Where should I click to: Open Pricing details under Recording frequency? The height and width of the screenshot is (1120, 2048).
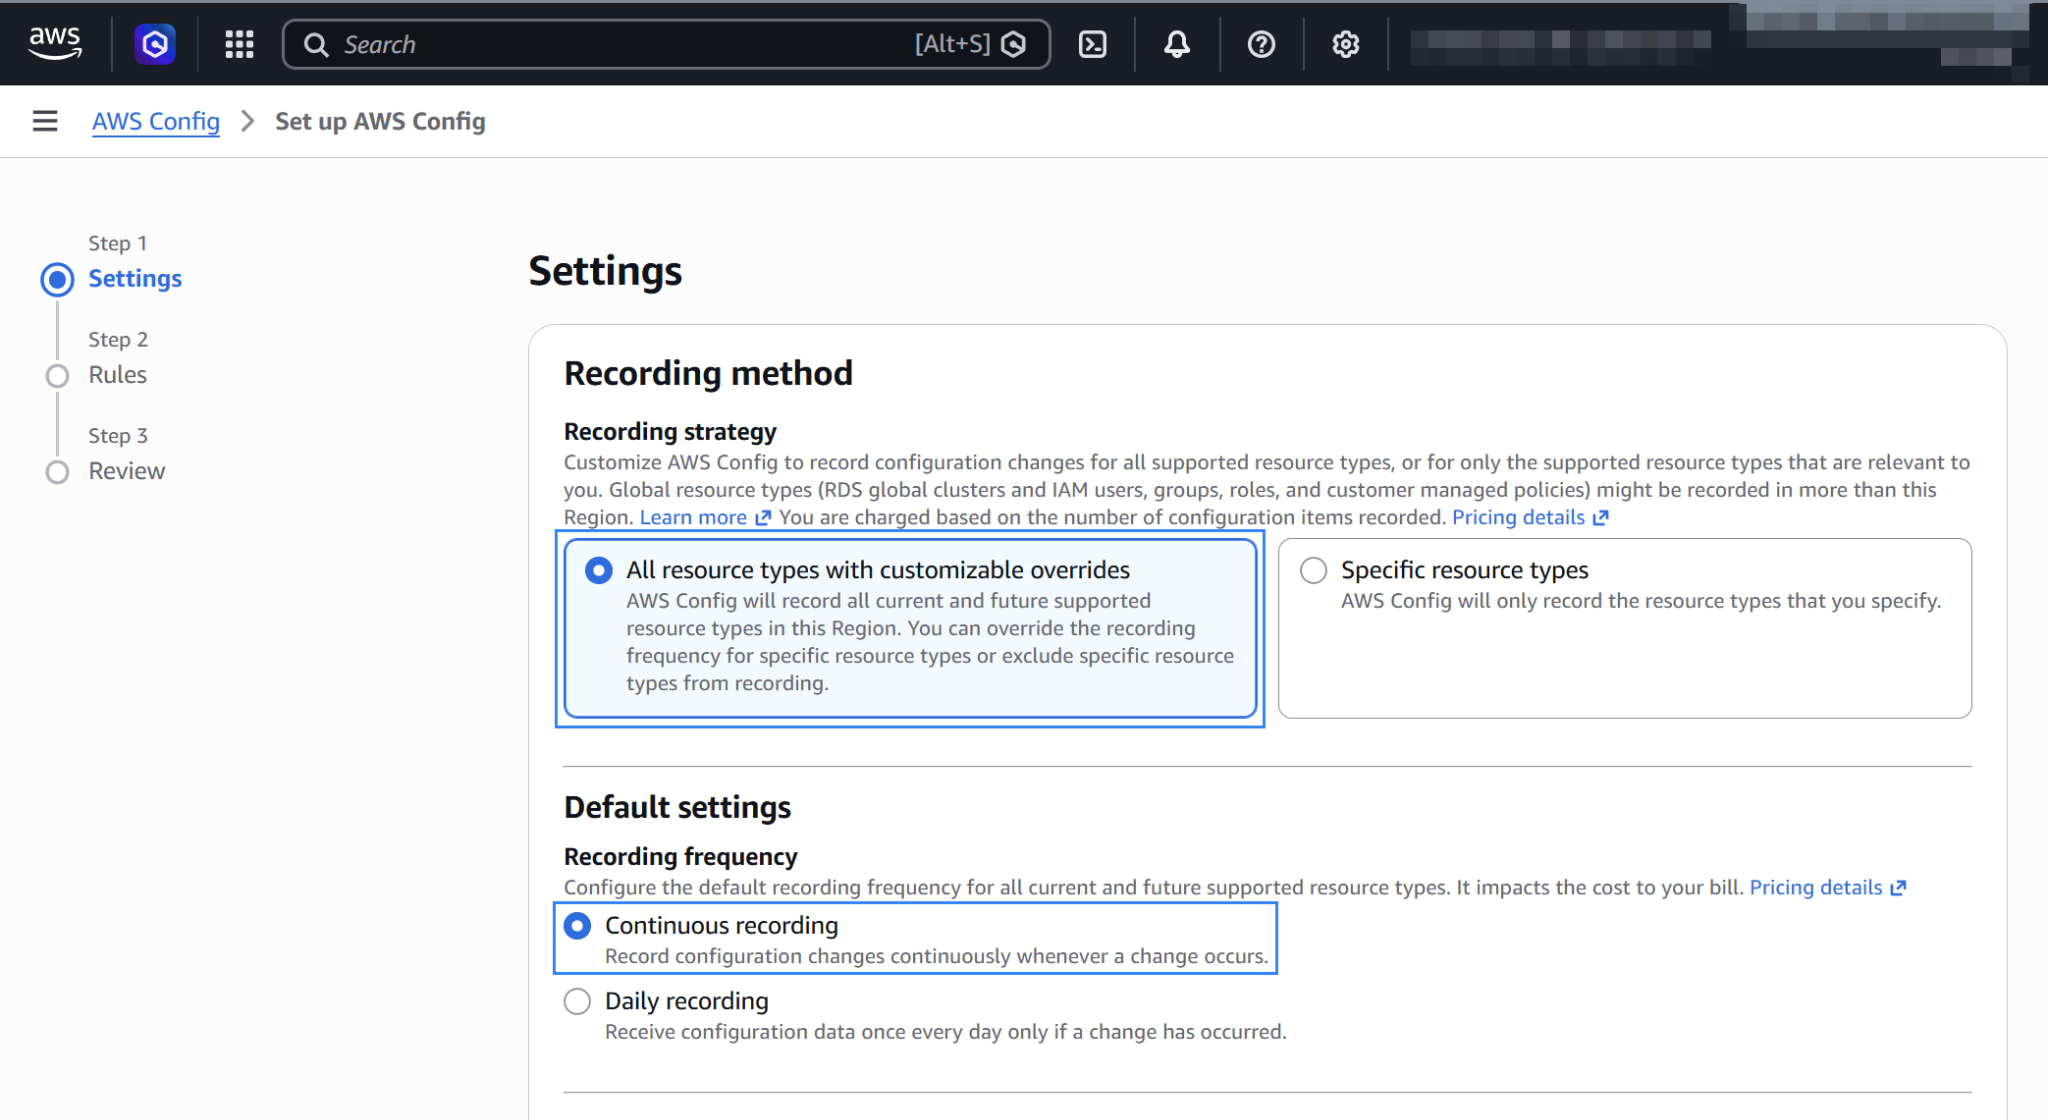[1827, 887]
